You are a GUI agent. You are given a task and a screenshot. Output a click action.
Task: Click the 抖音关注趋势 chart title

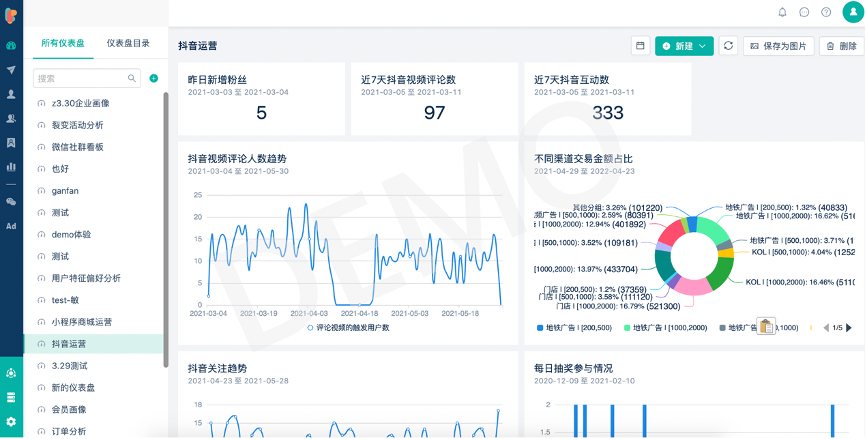tap(217, 368)
